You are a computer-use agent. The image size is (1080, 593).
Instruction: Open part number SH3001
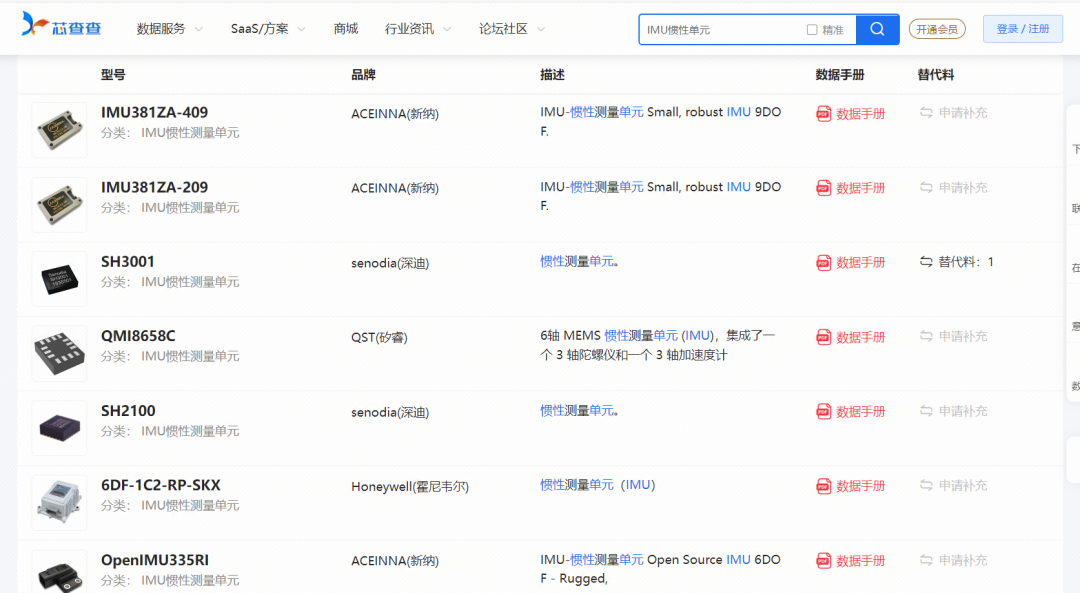coord(127,262)
